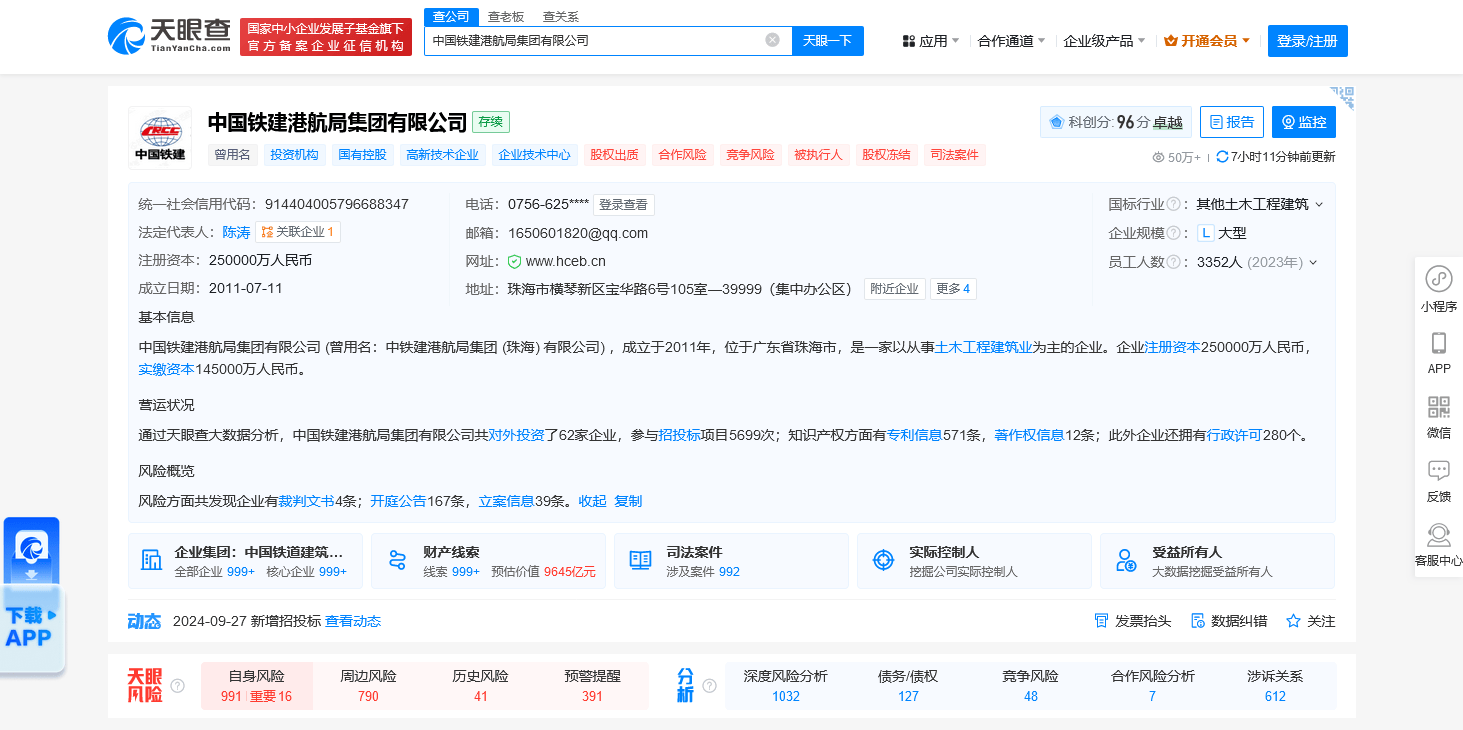The width and height of the screenshot is (1463, 730).
Task: Open the customer service center icon
Action: (x=1439, y=534)
